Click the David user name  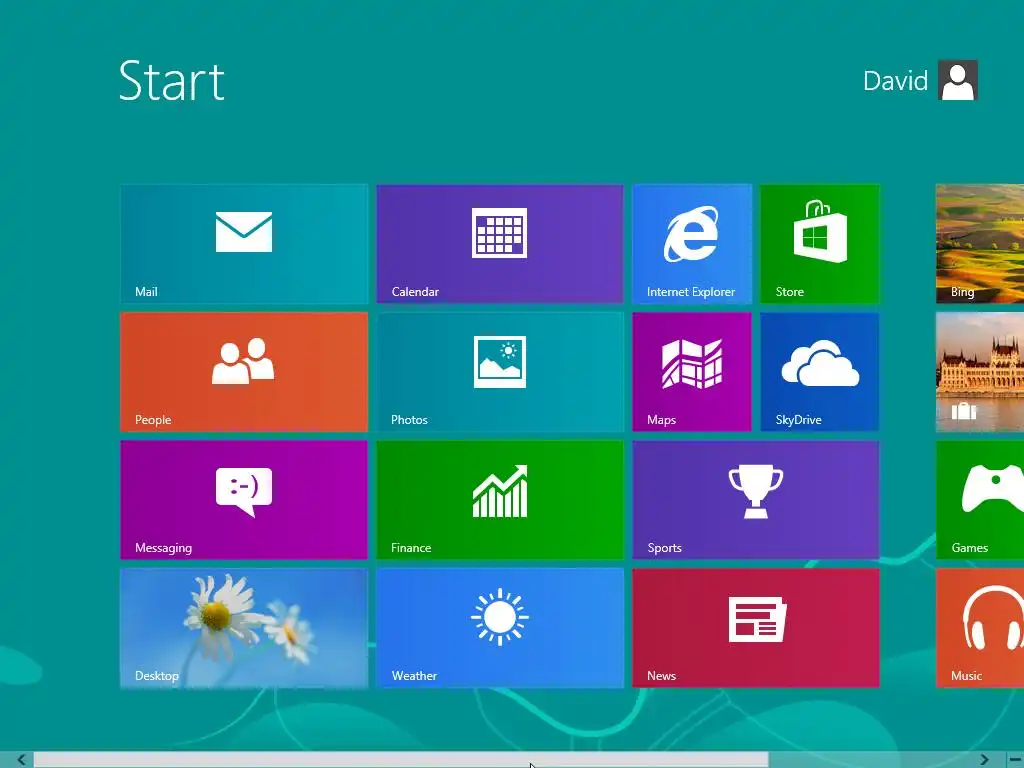(x=895, y=81)
